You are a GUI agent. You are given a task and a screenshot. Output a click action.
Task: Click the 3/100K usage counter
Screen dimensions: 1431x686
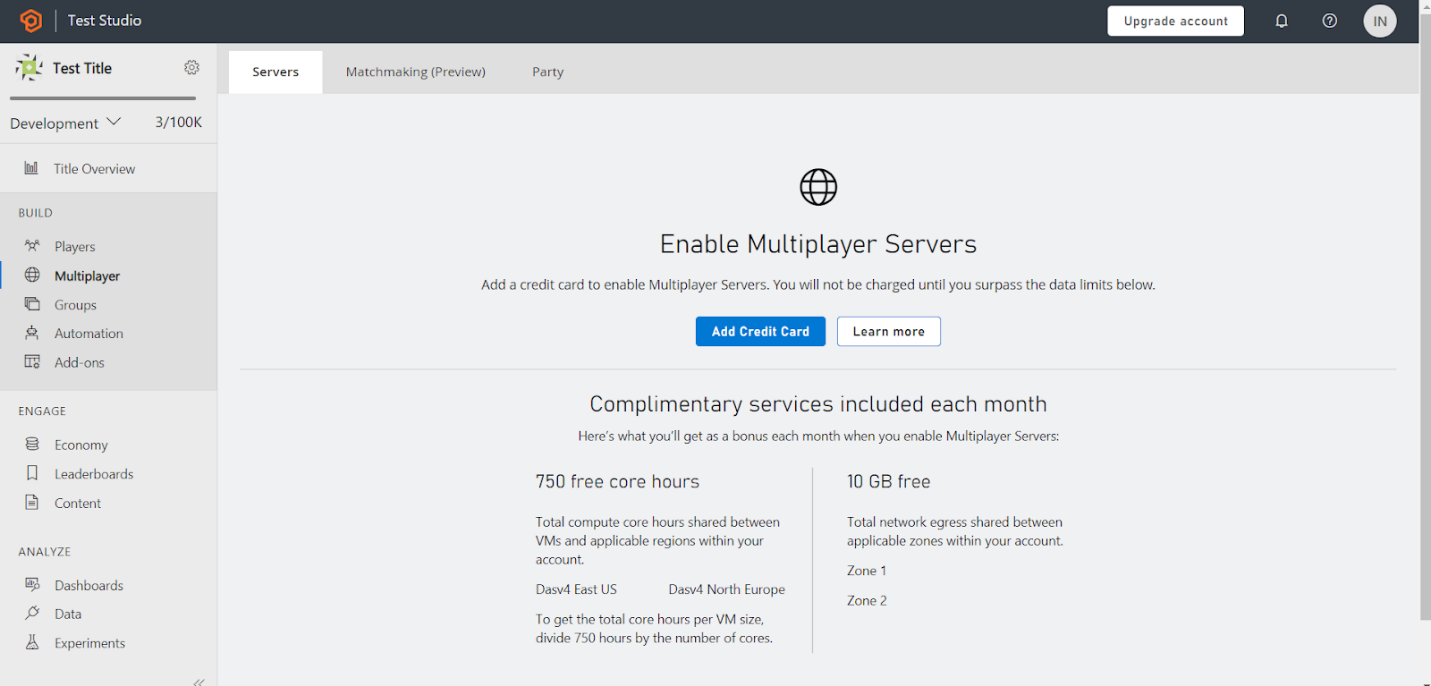click(x=179, y=122)
